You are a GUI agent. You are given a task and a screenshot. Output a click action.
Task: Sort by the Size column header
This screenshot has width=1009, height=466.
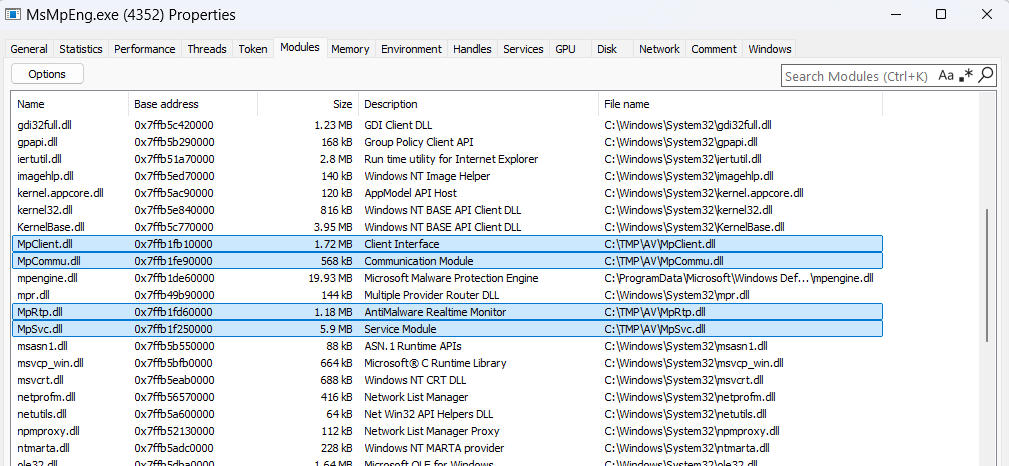(x=308, y=104)
